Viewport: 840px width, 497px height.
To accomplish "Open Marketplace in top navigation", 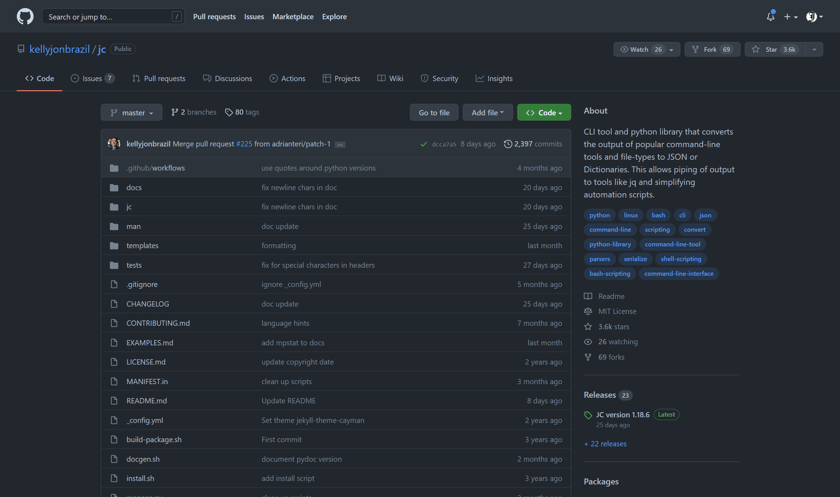I will coord(293,17).
